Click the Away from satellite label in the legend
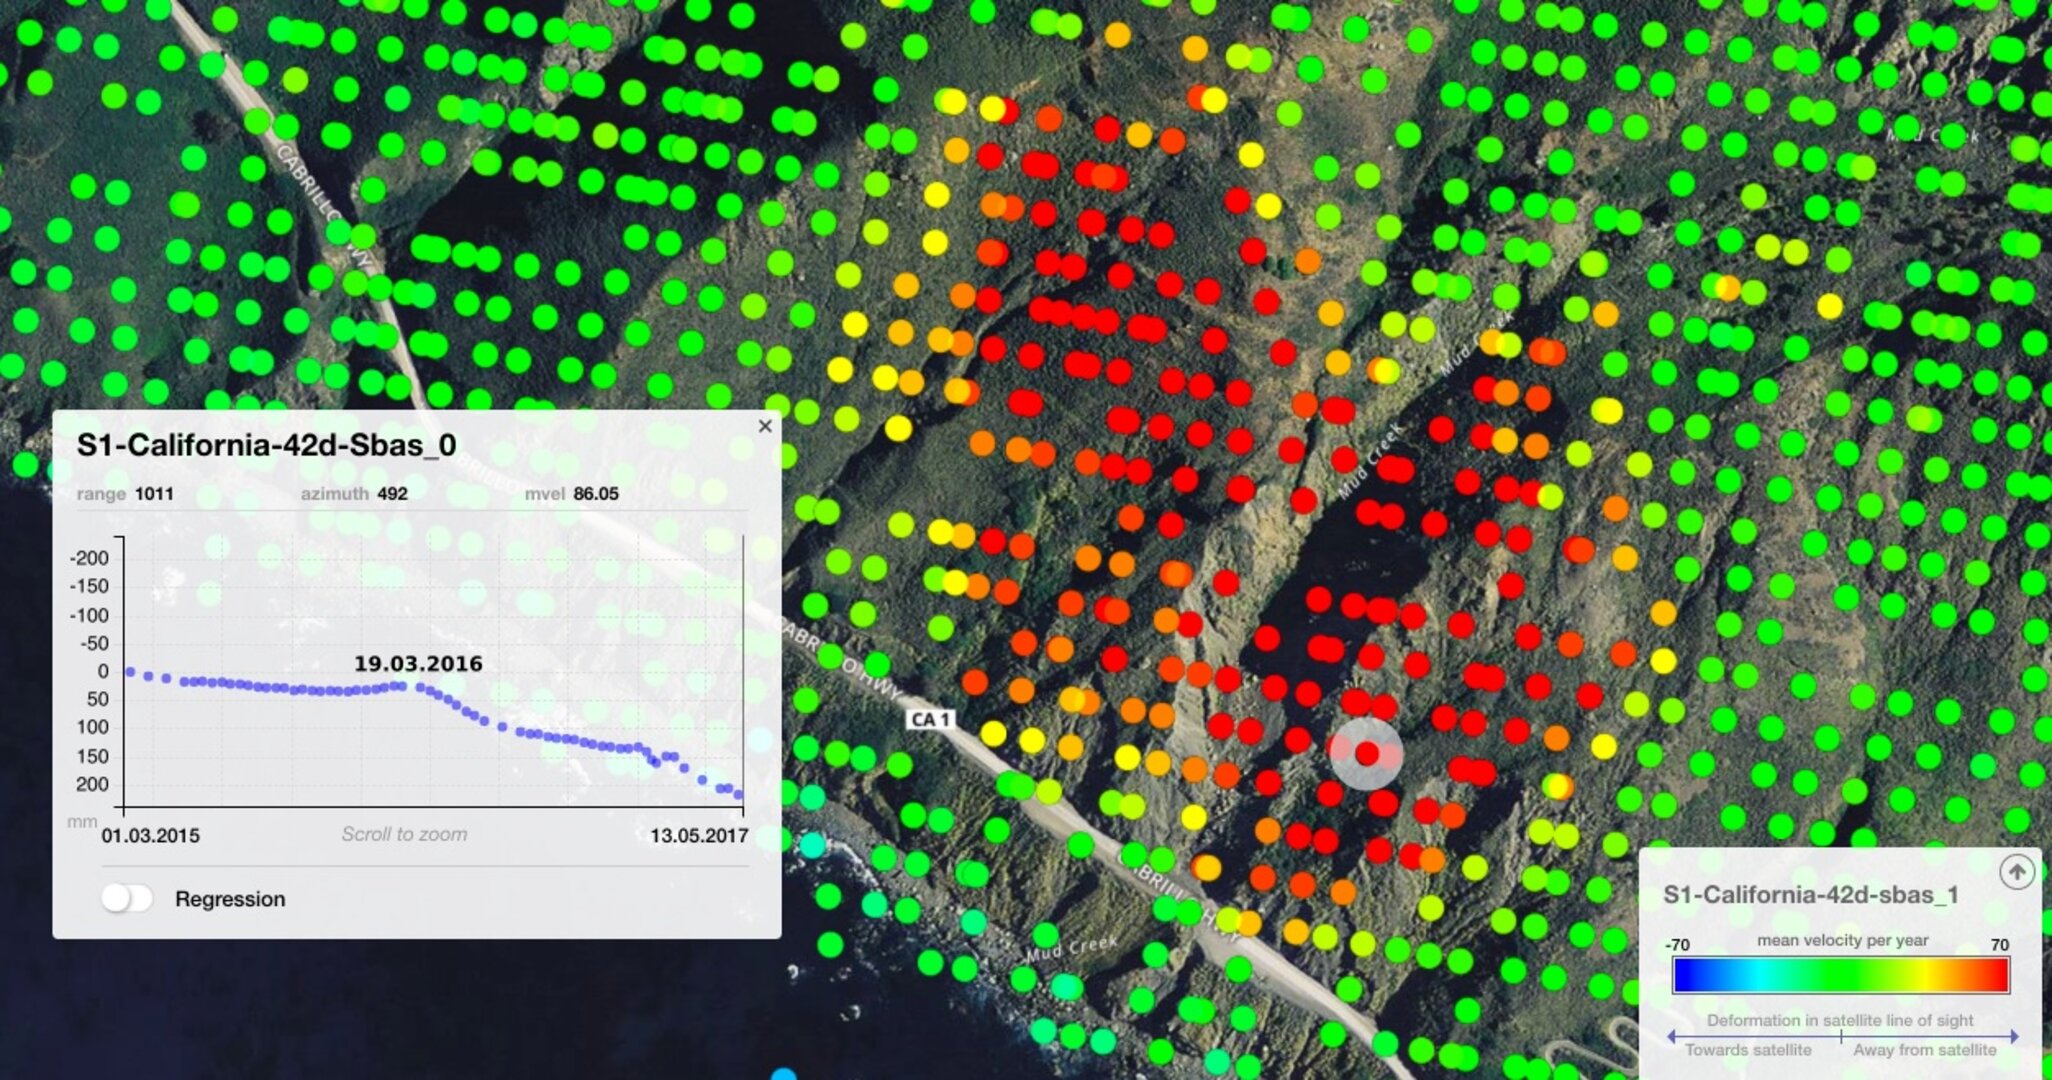Image resolution: width=2052 pixels, height=1080 pixels. click(x=1925, y=1050)
